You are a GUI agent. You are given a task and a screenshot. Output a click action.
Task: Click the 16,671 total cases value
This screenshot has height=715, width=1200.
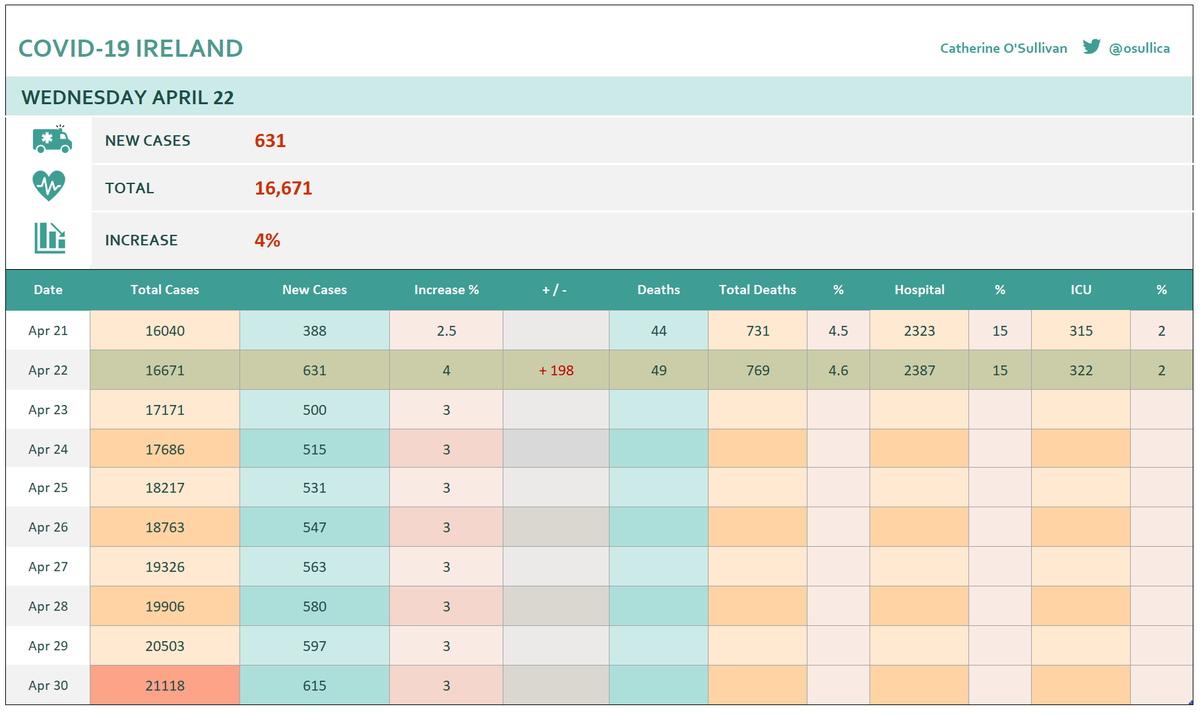coord(281,188)
